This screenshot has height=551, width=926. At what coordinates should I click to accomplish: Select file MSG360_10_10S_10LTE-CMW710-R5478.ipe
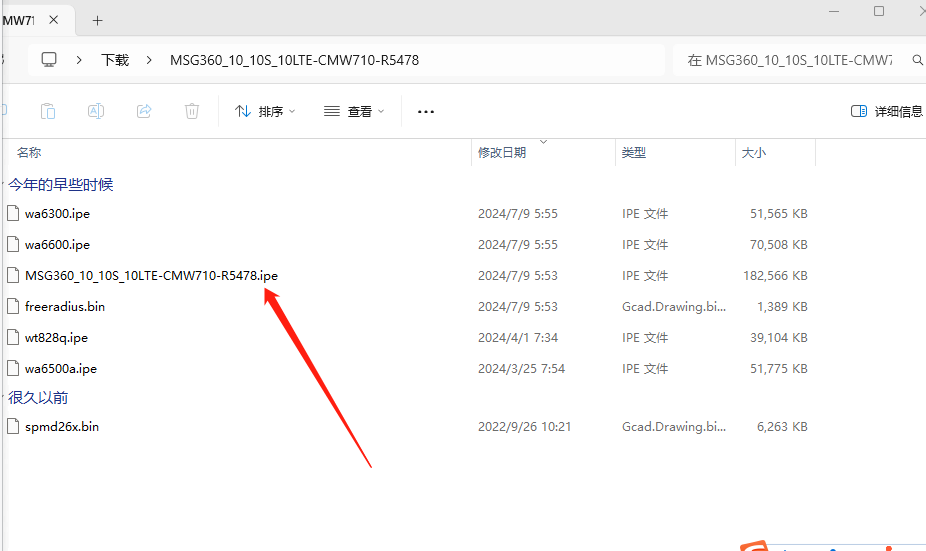[x=151, y=276]
